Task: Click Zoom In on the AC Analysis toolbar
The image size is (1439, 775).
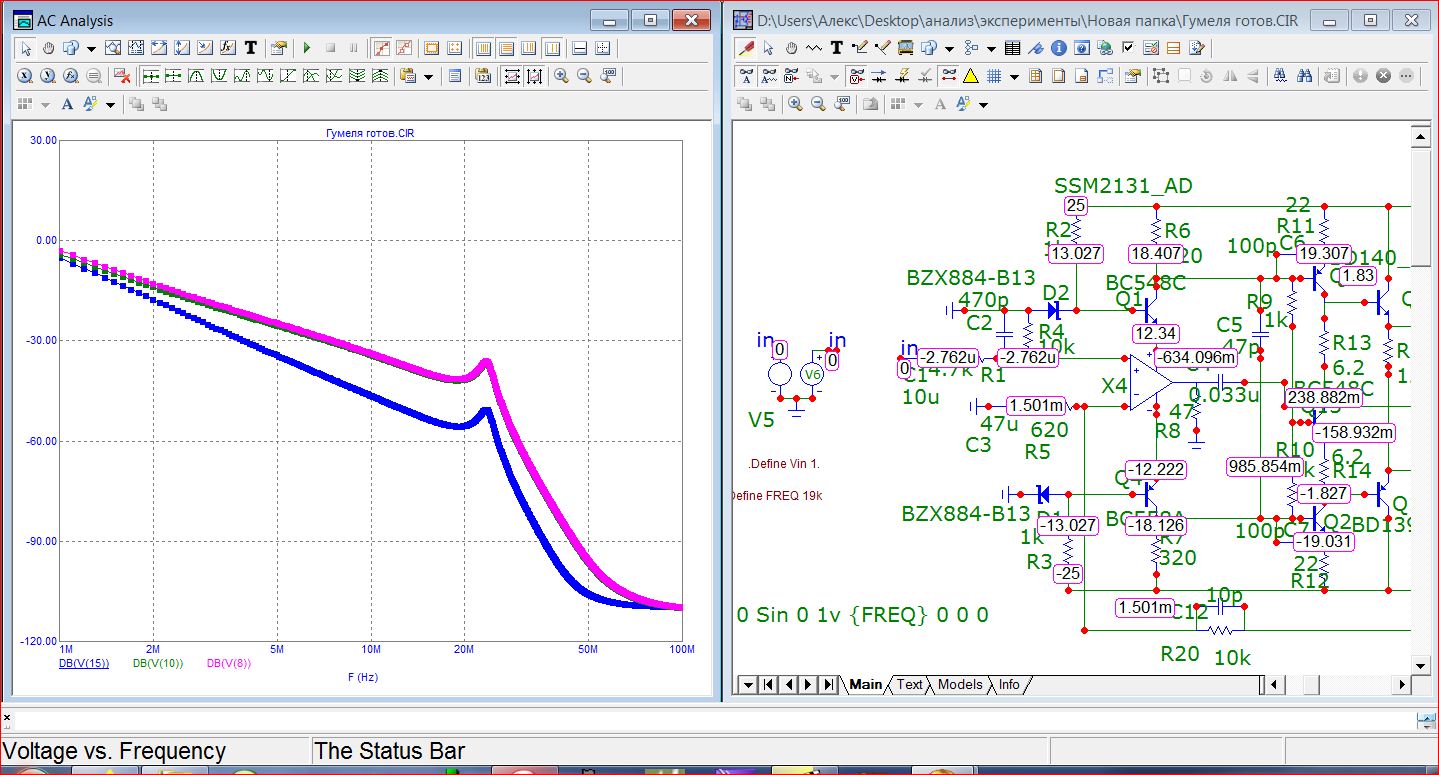Action: click(x=561, y=76)
